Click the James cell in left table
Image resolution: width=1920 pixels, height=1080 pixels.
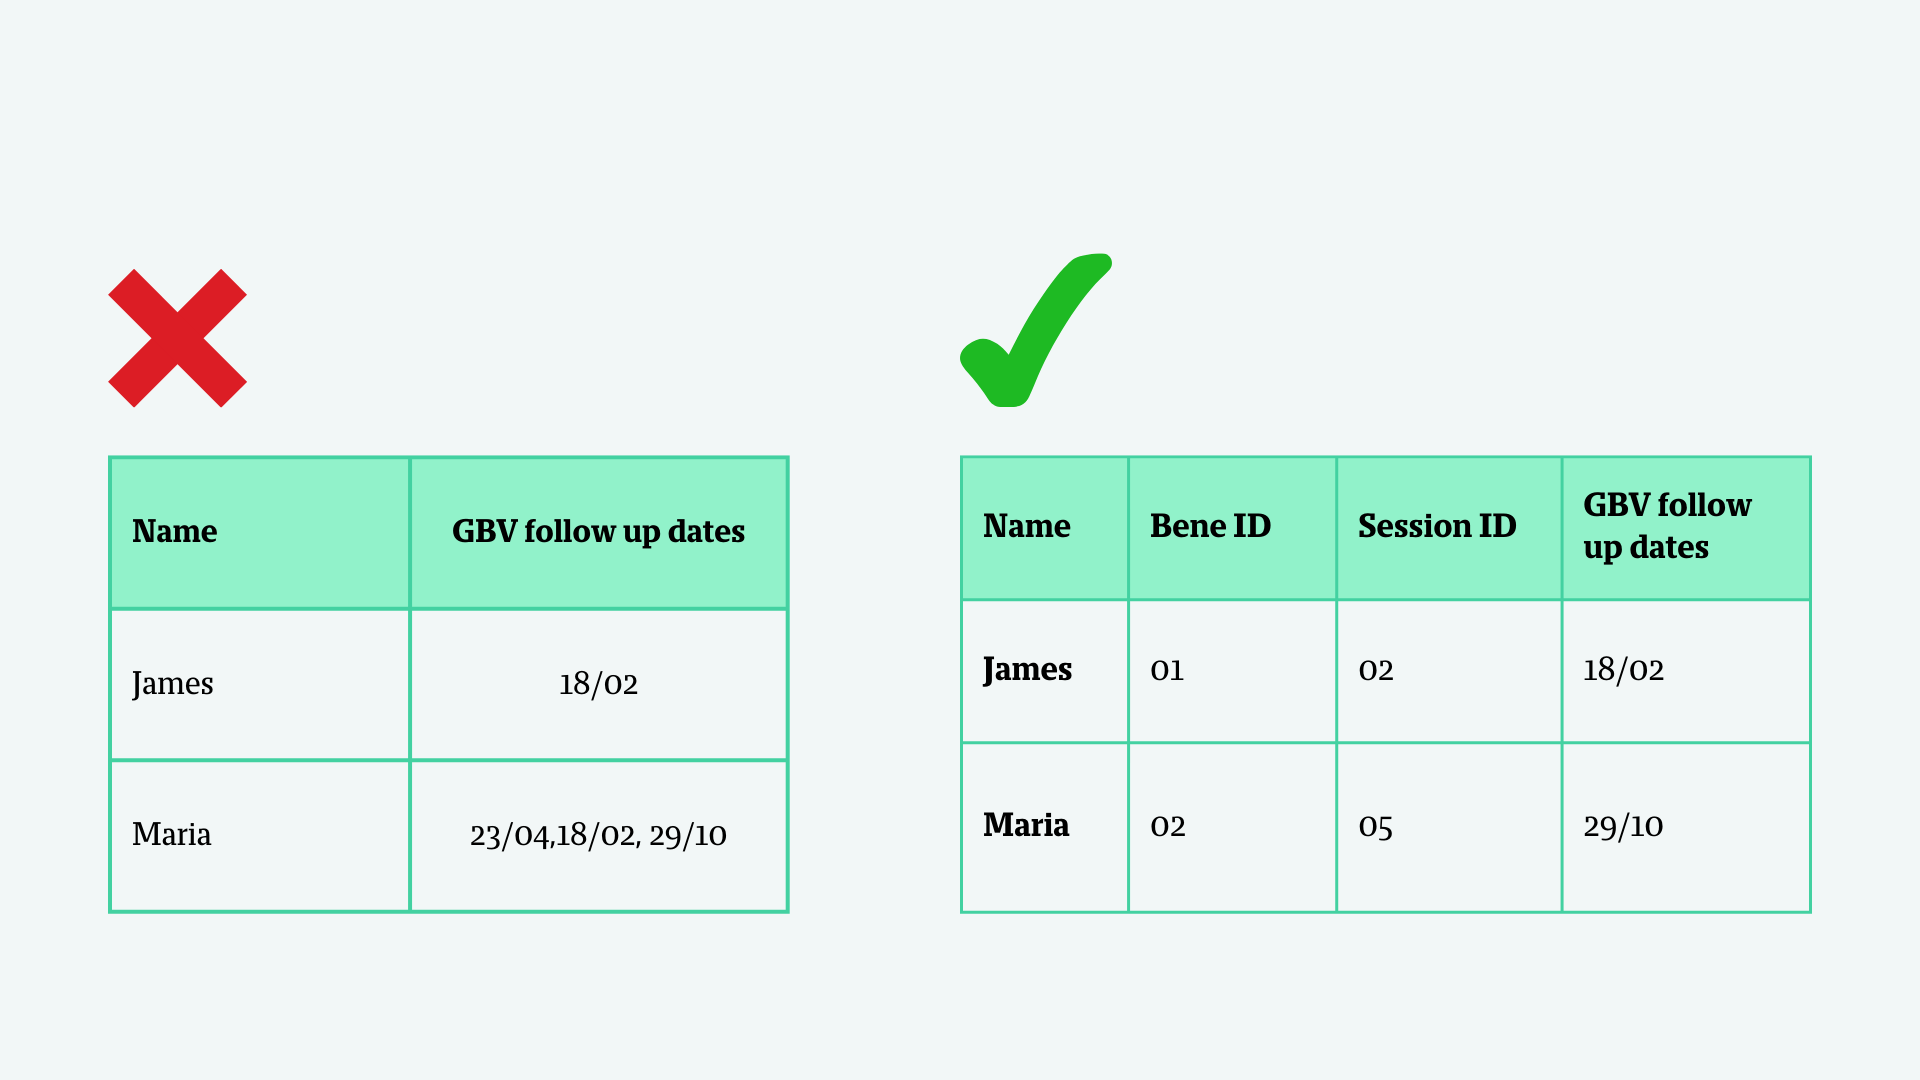[260, 685]
